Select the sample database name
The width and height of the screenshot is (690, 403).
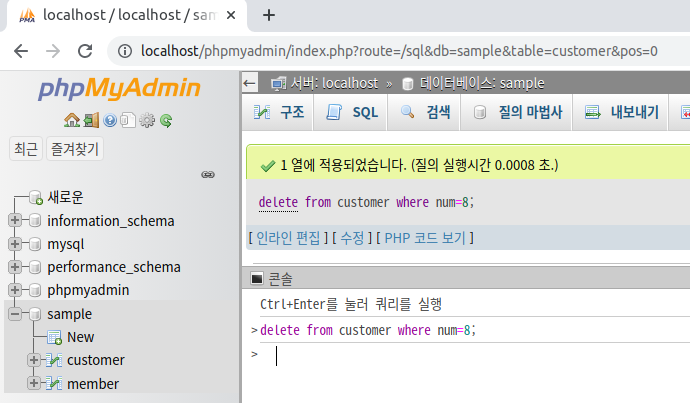tap(70, 314)
